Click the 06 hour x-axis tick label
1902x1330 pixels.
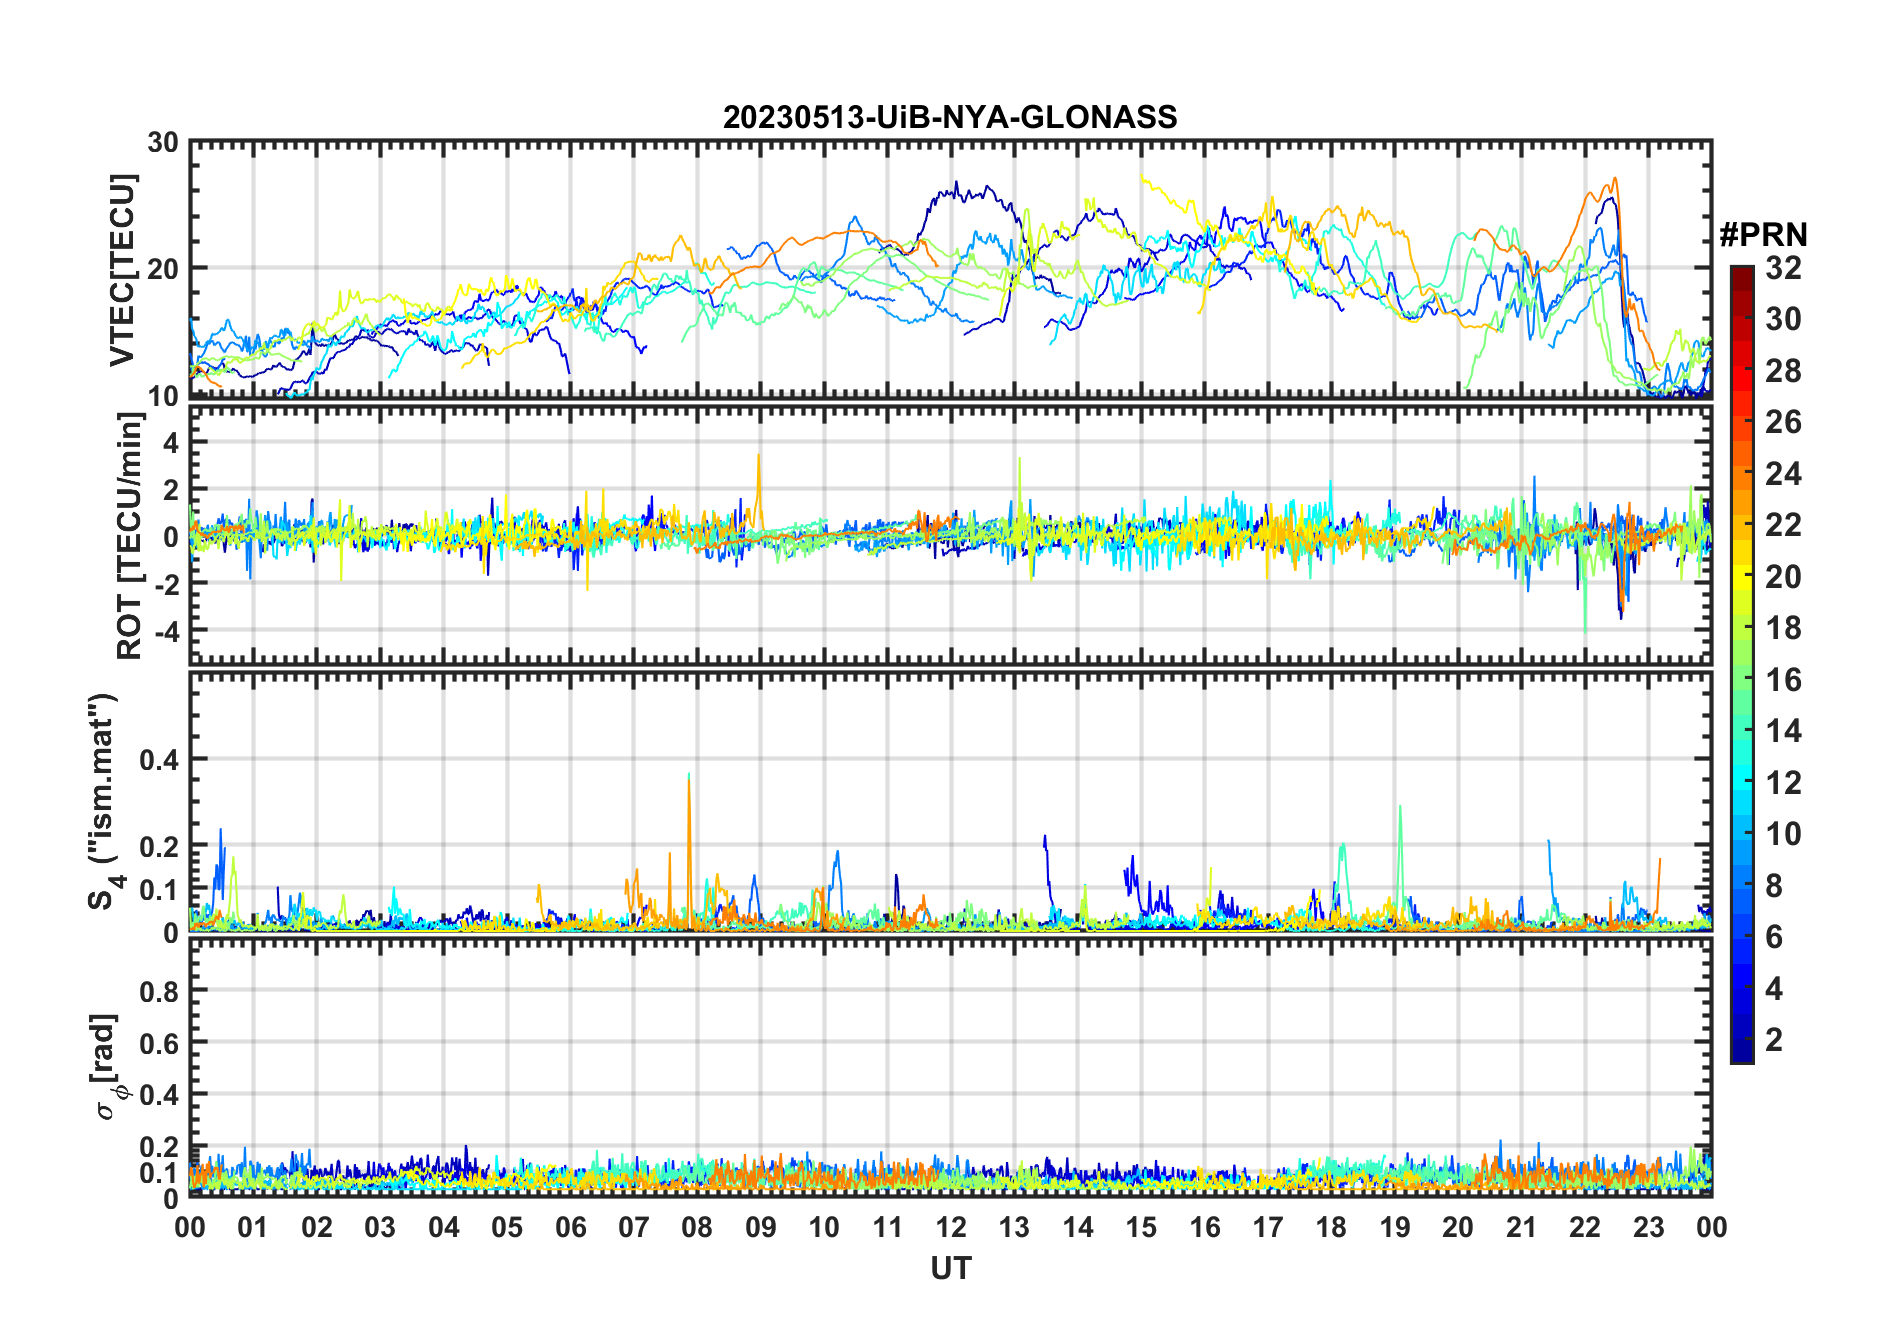pyautogui.click(x=571, y=1227)
